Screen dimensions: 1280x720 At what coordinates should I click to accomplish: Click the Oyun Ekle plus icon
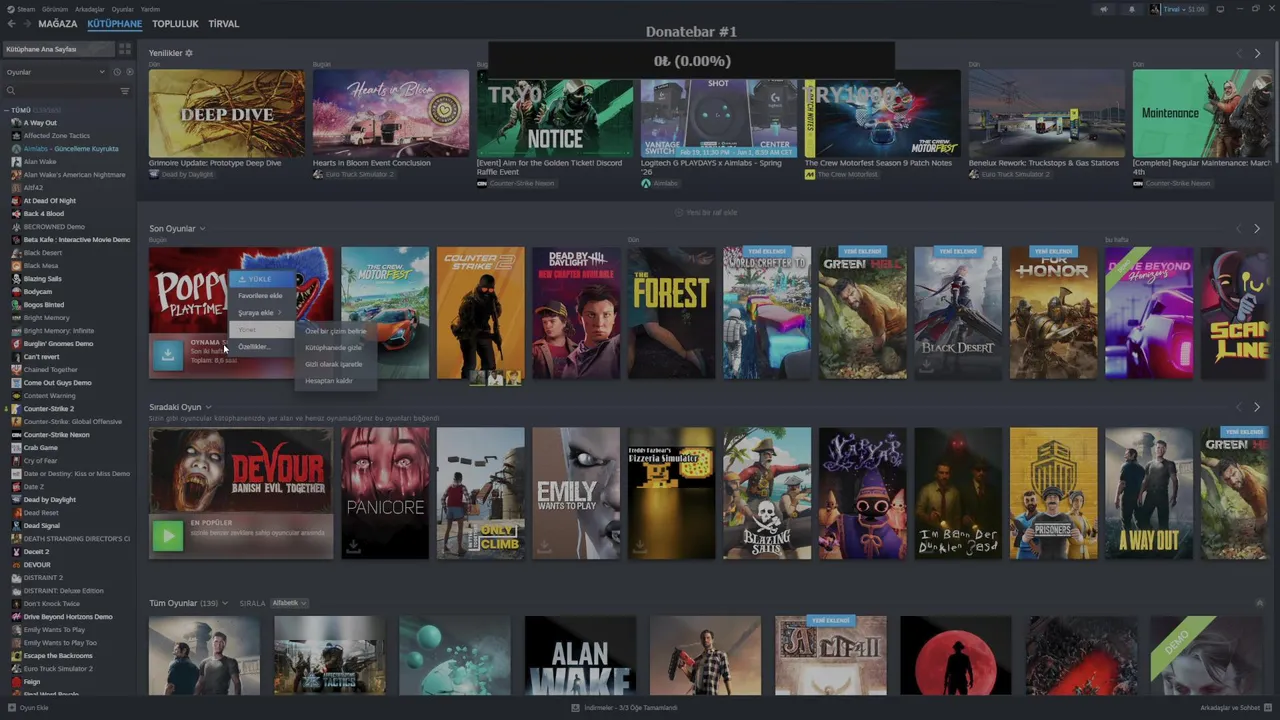click(11, 708)
